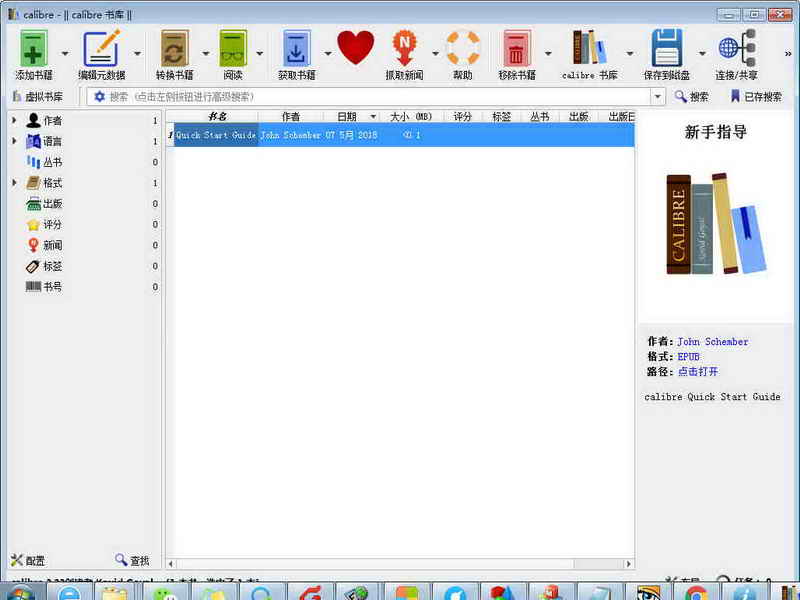
Task: Expand the 语言 languages tree node
Action: tap(14, 141)
